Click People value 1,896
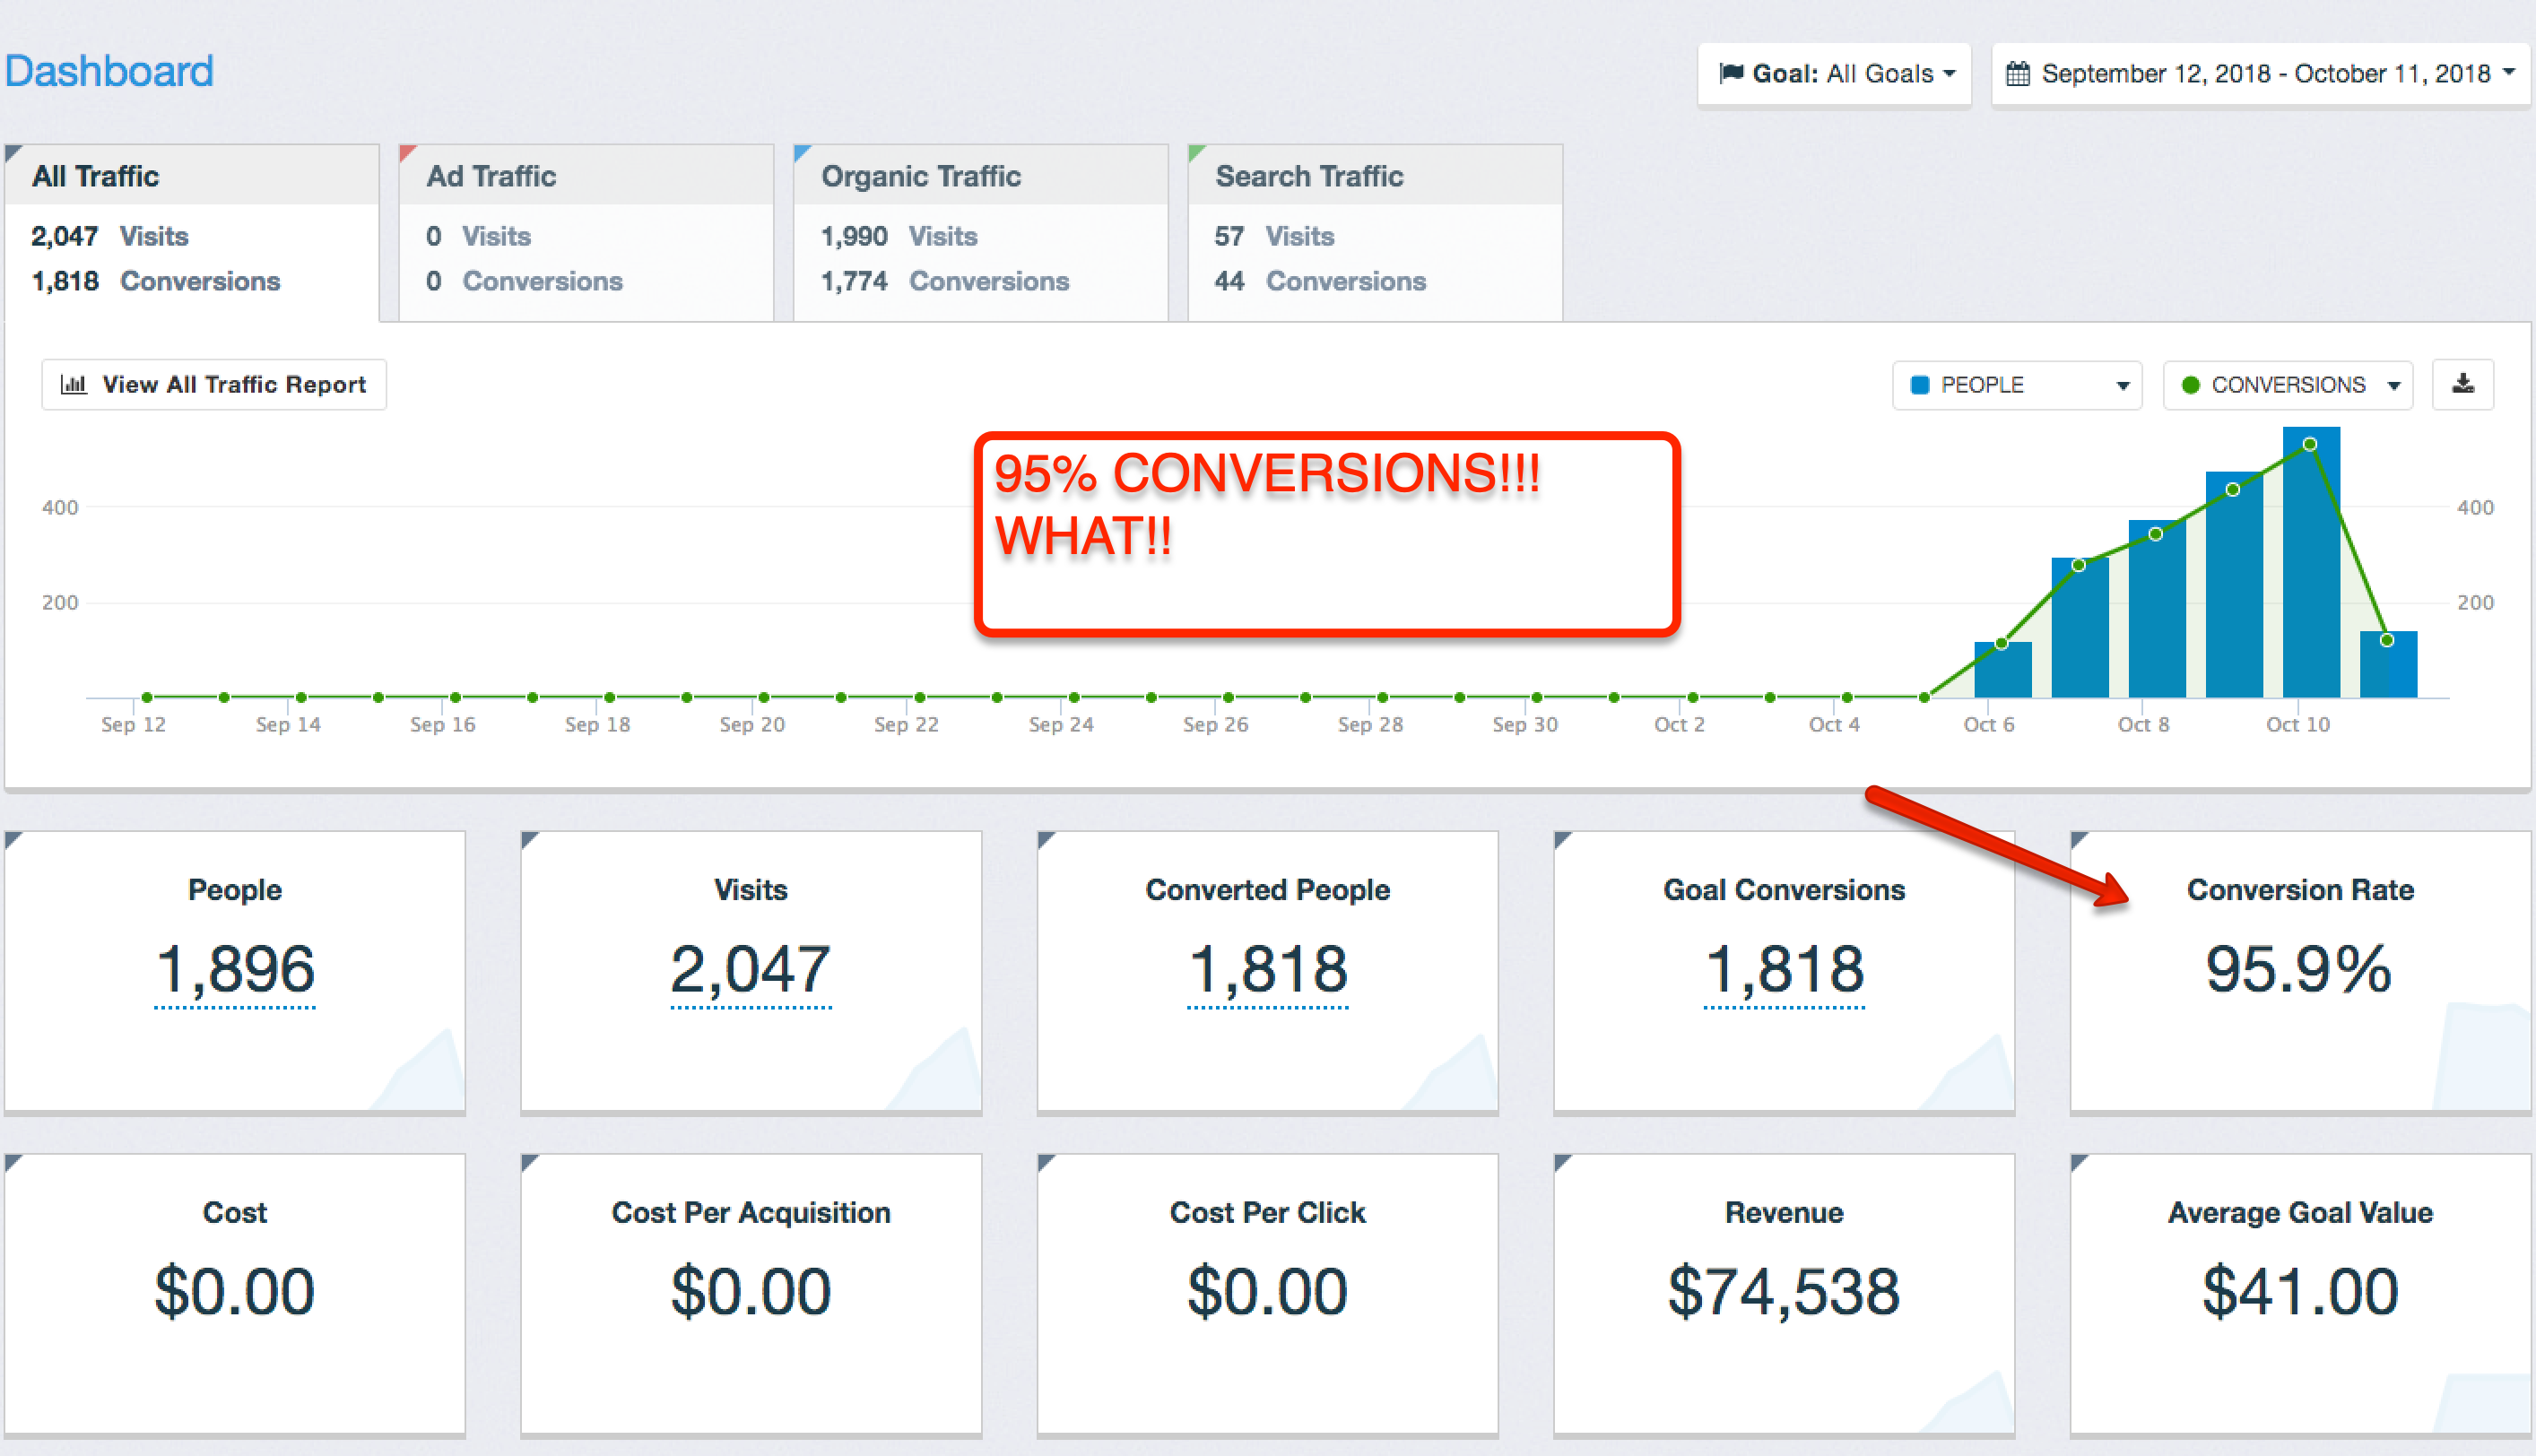The height and width of the screenshot is (1456, 2536). click(235, 969)
